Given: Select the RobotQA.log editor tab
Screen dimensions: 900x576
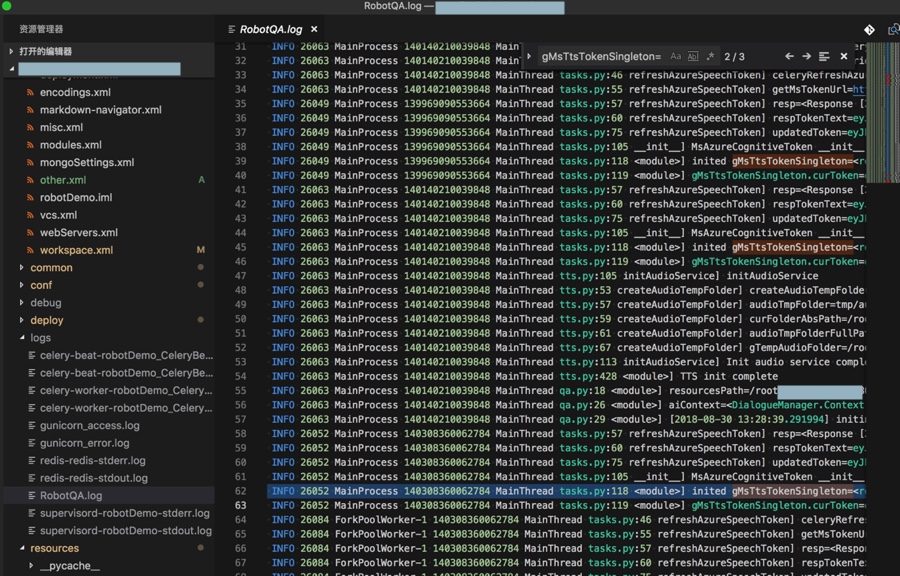Looking at the screenshot, I should tap(270, 30).
